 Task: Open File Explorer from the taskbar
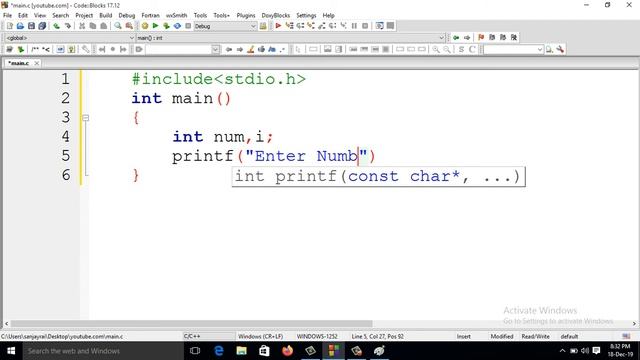242,351
